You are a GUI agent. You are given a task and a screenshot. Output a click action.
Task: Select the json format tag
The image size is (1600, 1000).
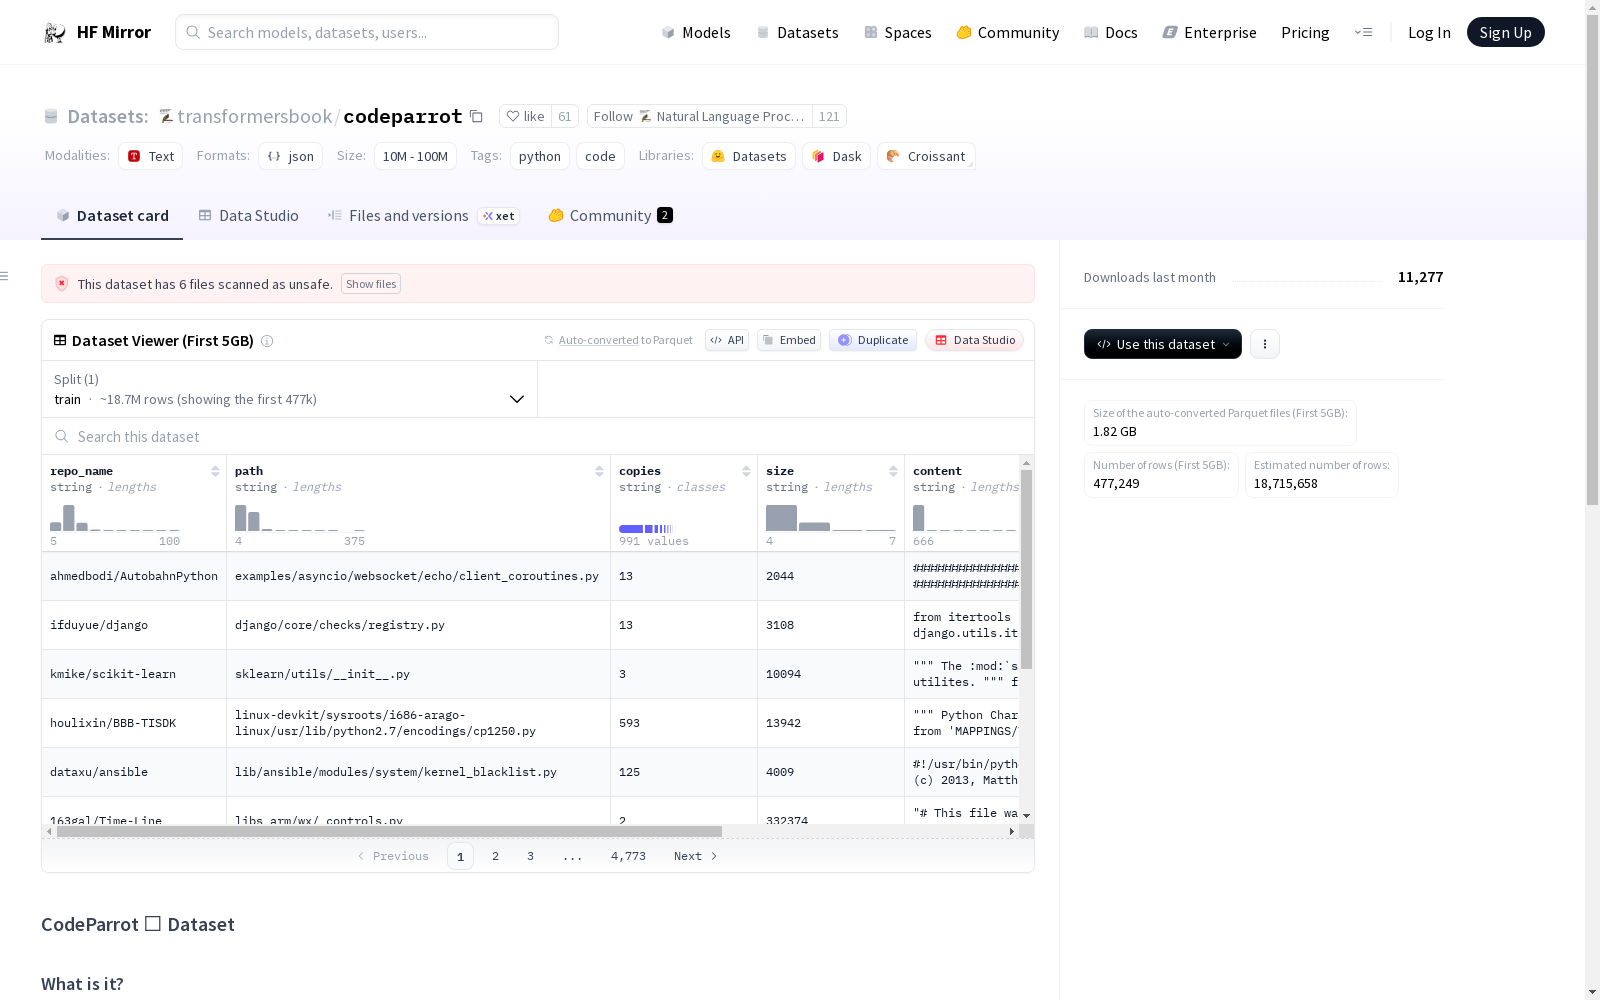coord(290,156)
